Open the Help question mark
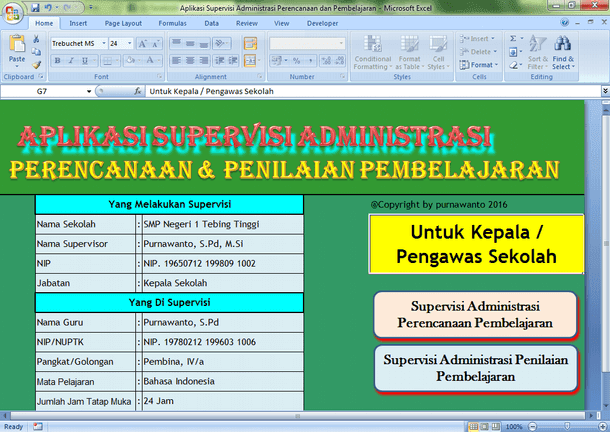The height and width of the screenshot is (432, 610). [x=564, y=23]
